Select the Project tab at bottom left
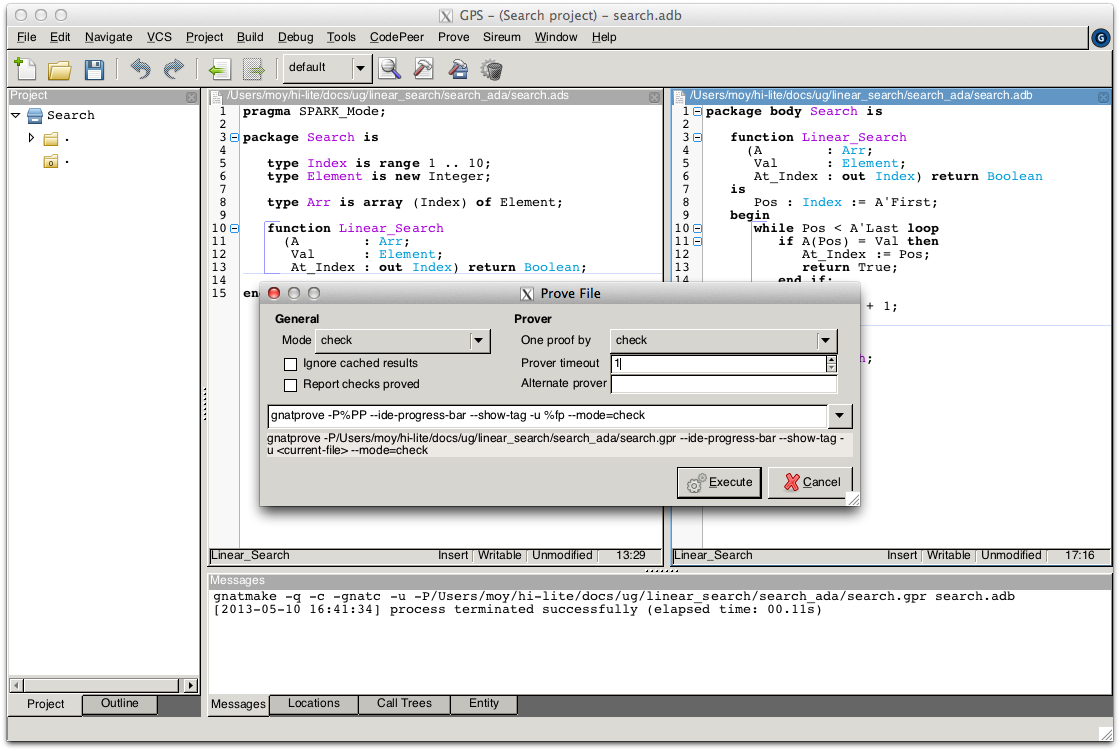Image resolution: width=1120 pixels, height=751 pixels. click(x=46, y=705)
